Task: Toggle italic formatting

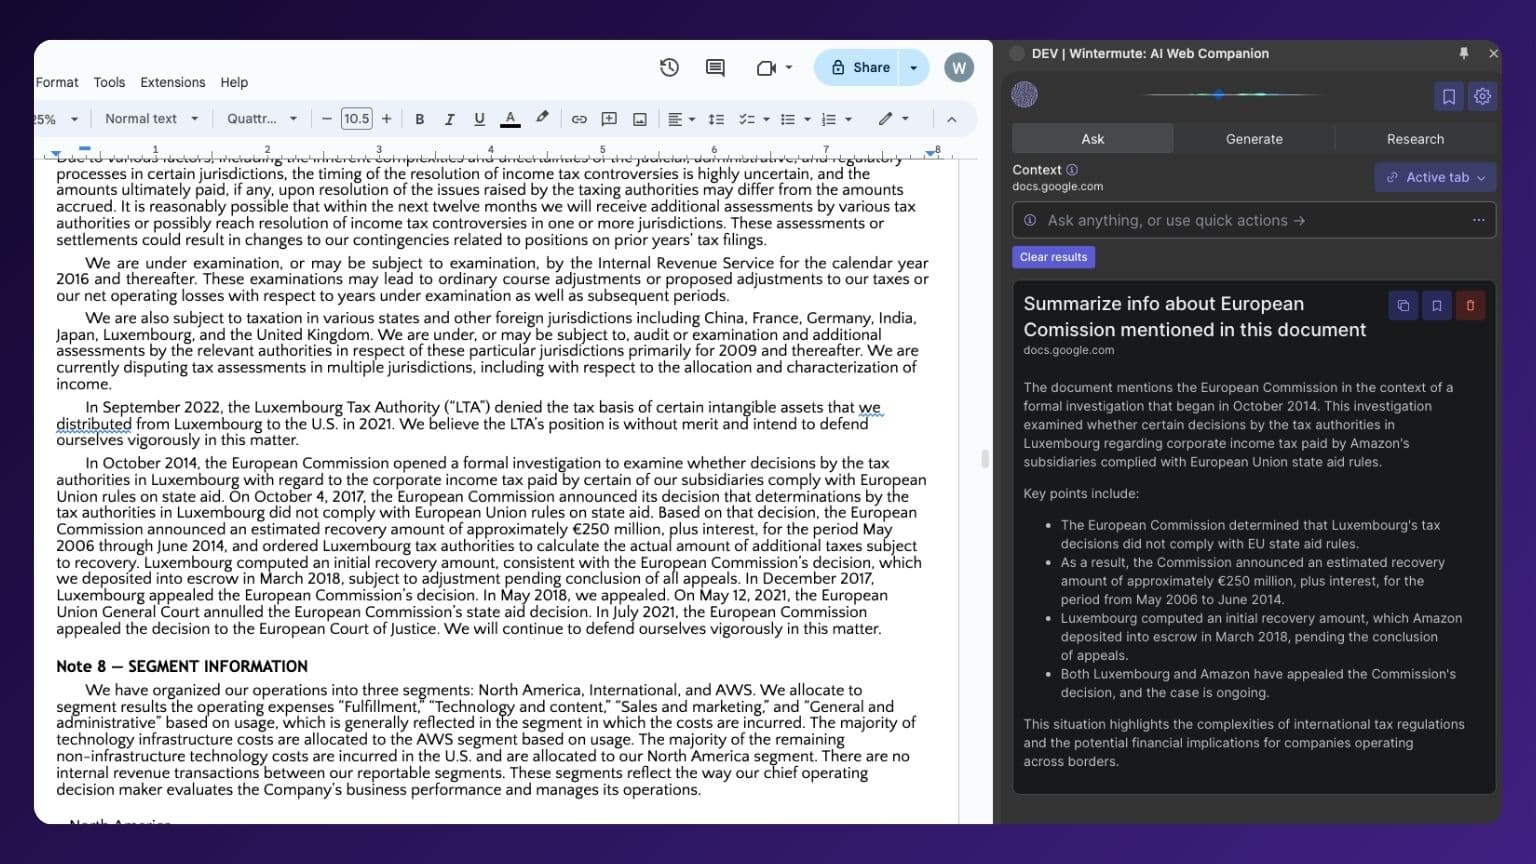Action: pyautogui.click(x=449, y=119)
